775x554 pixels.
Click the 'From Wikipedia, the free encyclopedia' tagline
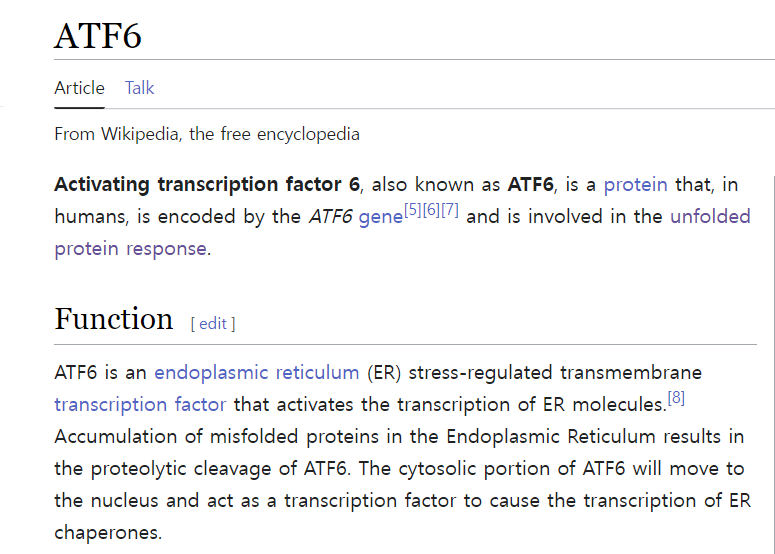(x=207, y=134)
